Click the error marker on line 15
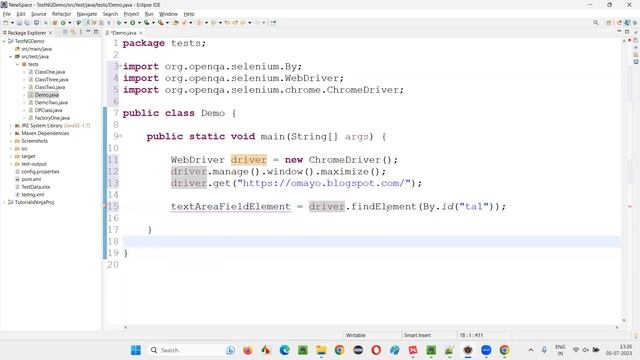Screen dimensions: 640x360 coord(105,207)
